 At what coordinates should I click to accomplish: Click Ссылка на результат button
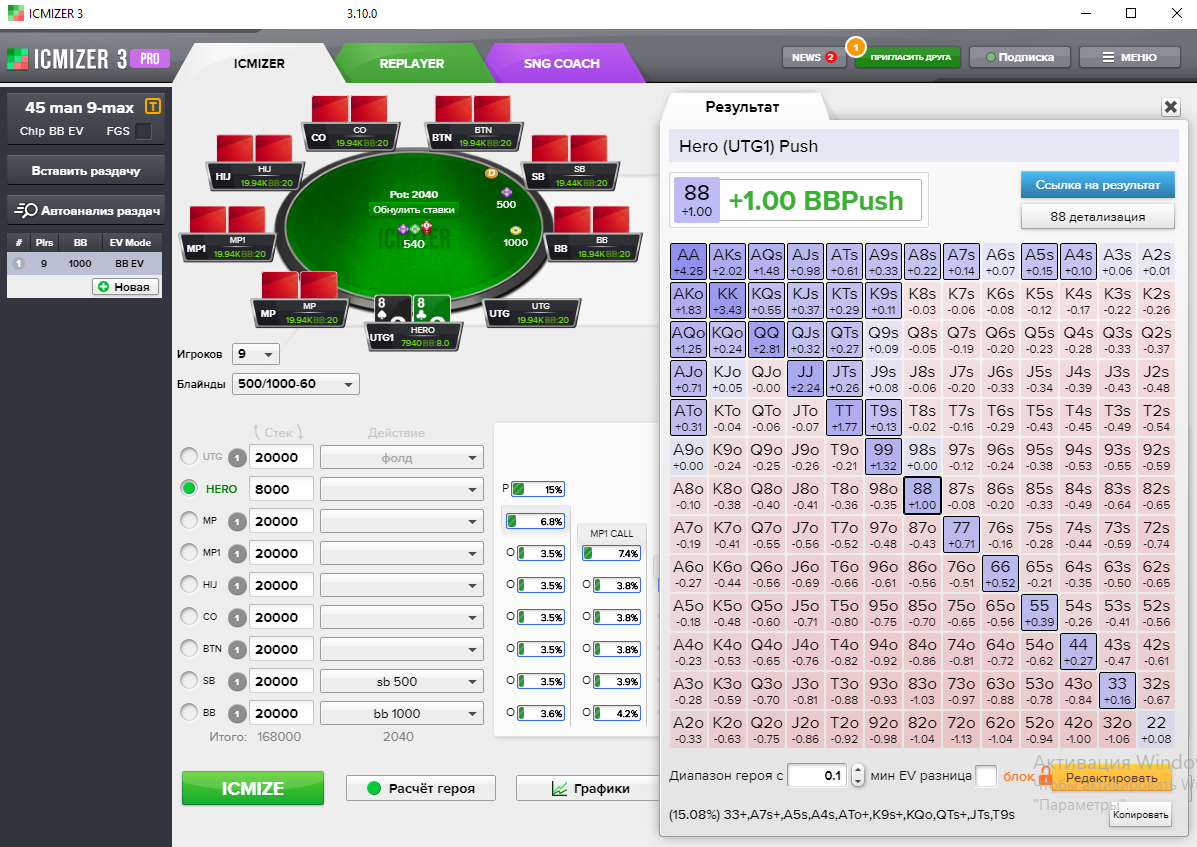1097,185
